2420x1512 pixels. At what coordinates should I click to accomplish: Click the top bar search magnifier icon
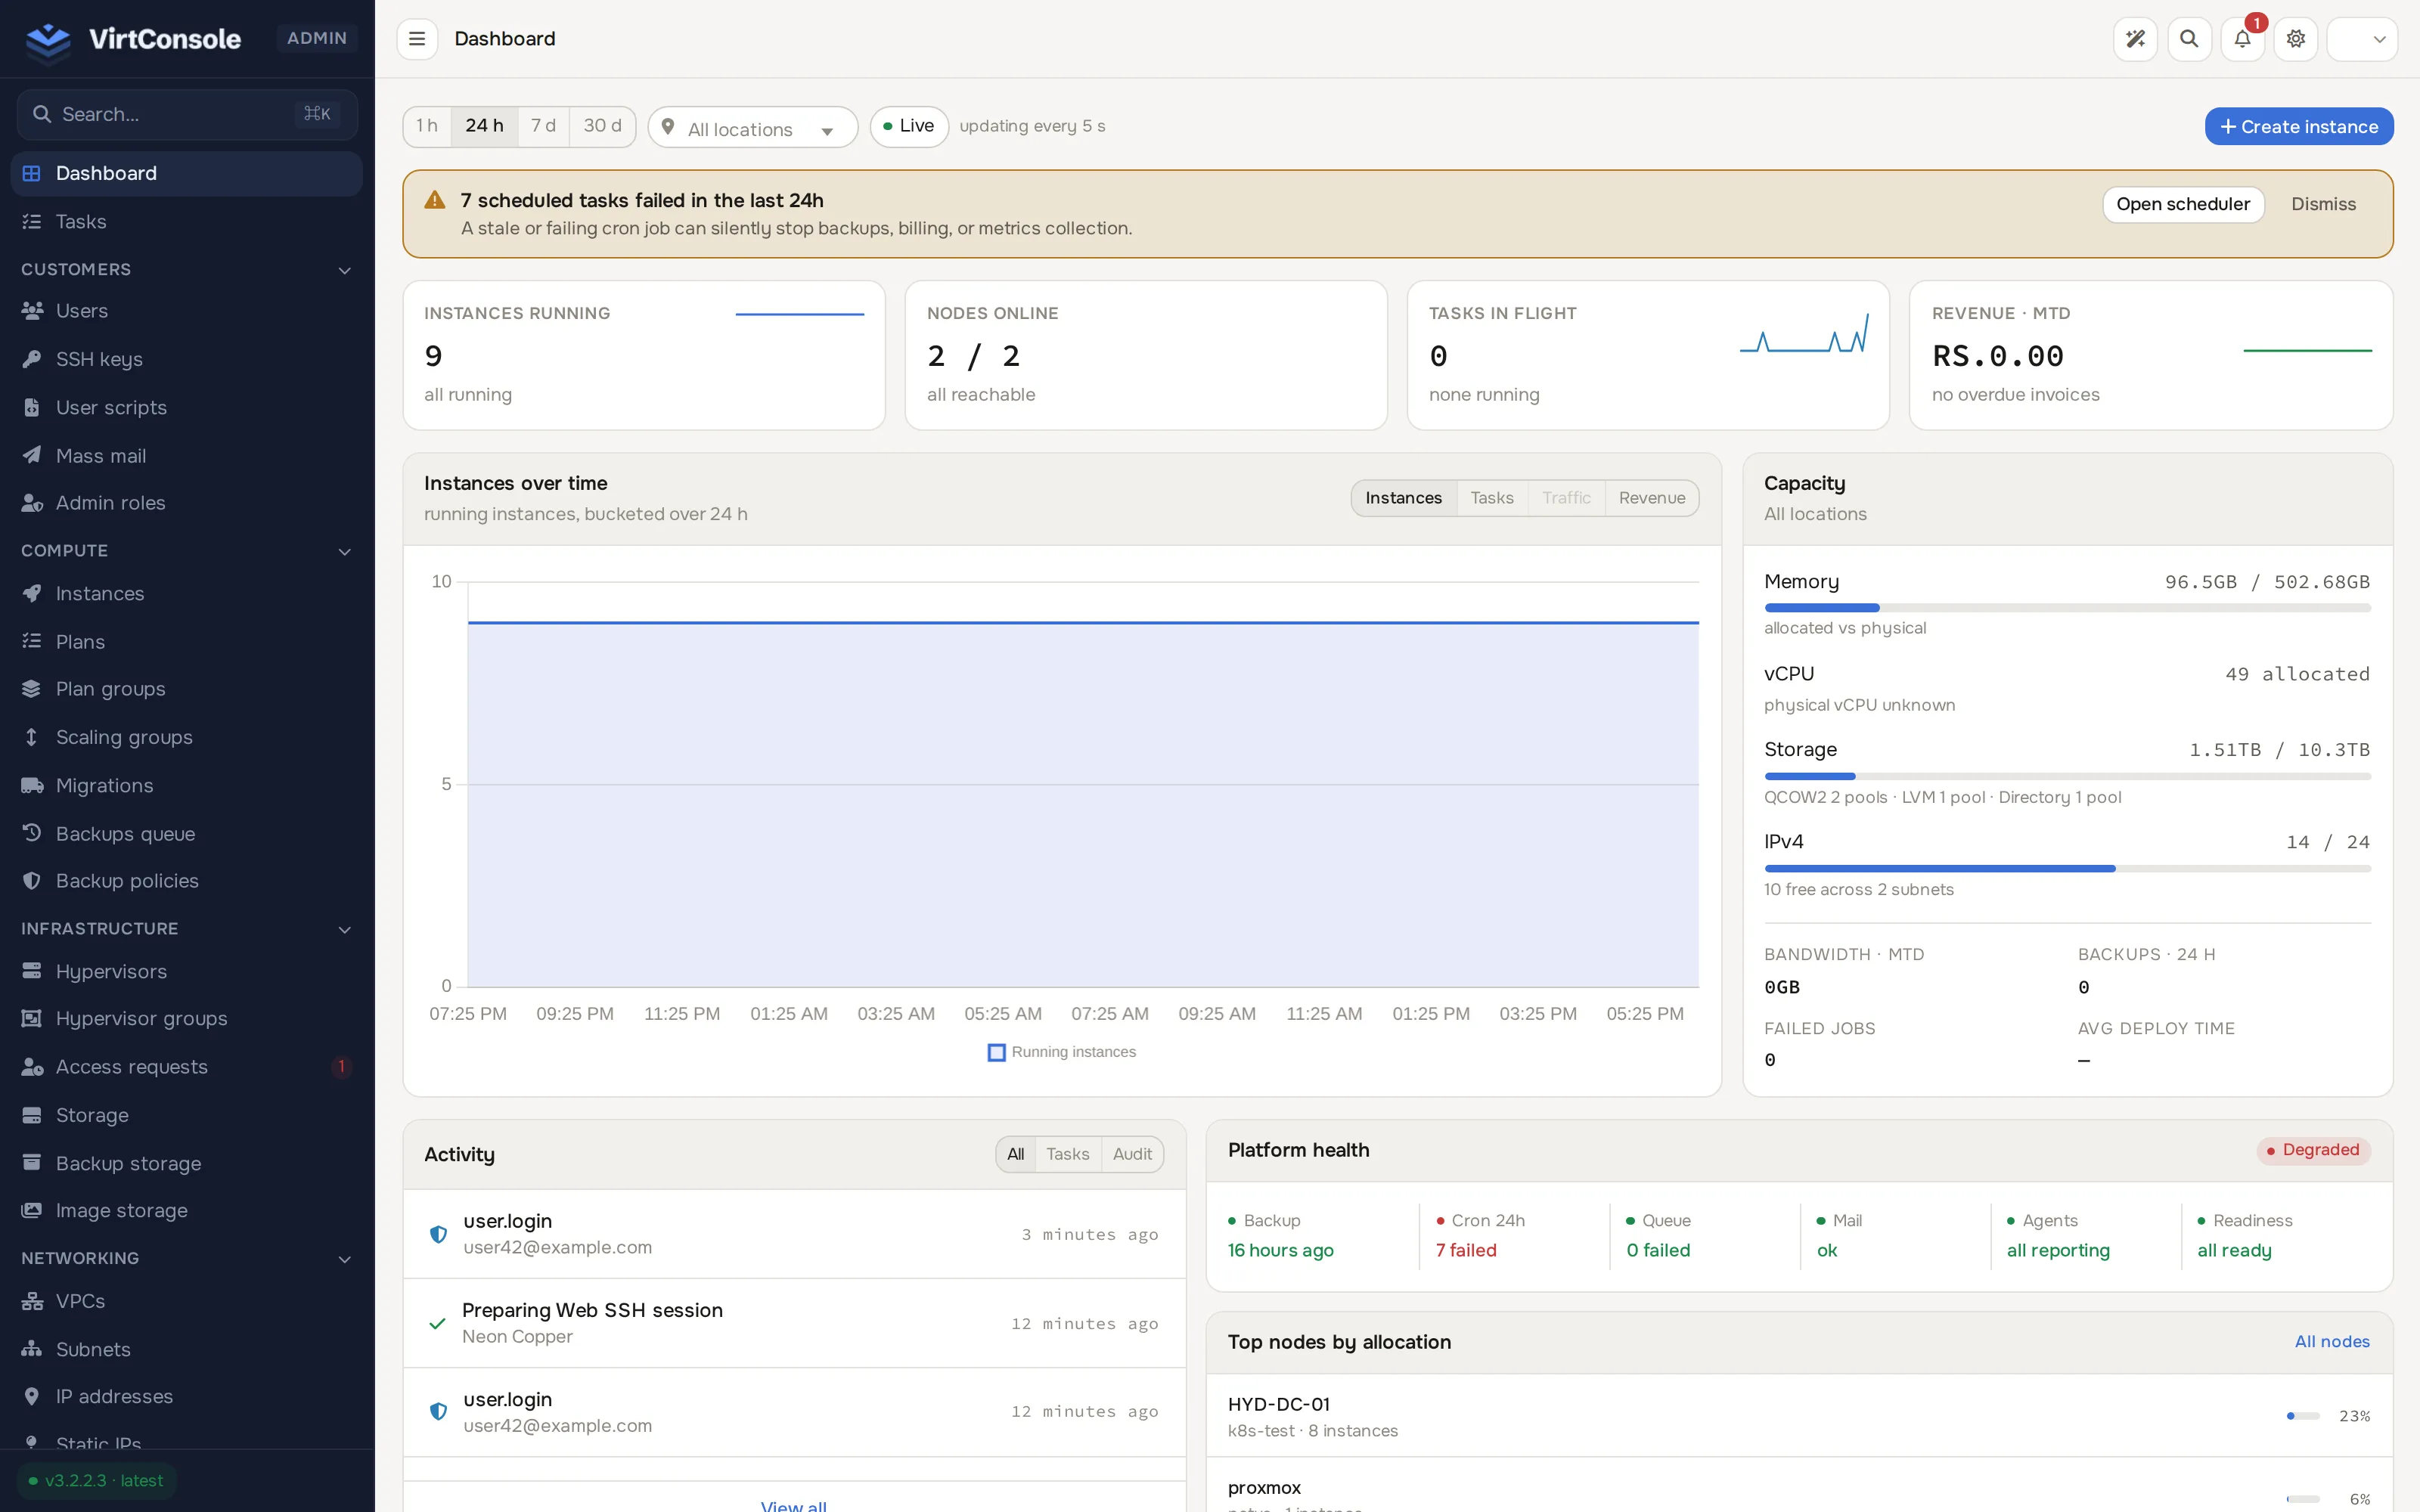tap(2189, 39)
